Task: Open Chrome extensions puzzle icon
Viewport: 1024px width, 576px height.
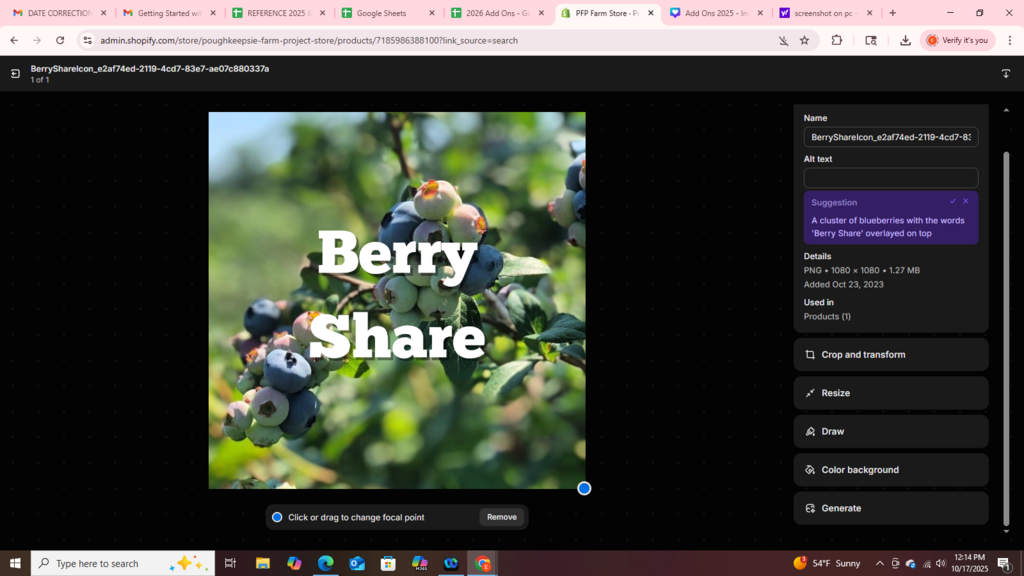Action: click(x=837, y=40)
